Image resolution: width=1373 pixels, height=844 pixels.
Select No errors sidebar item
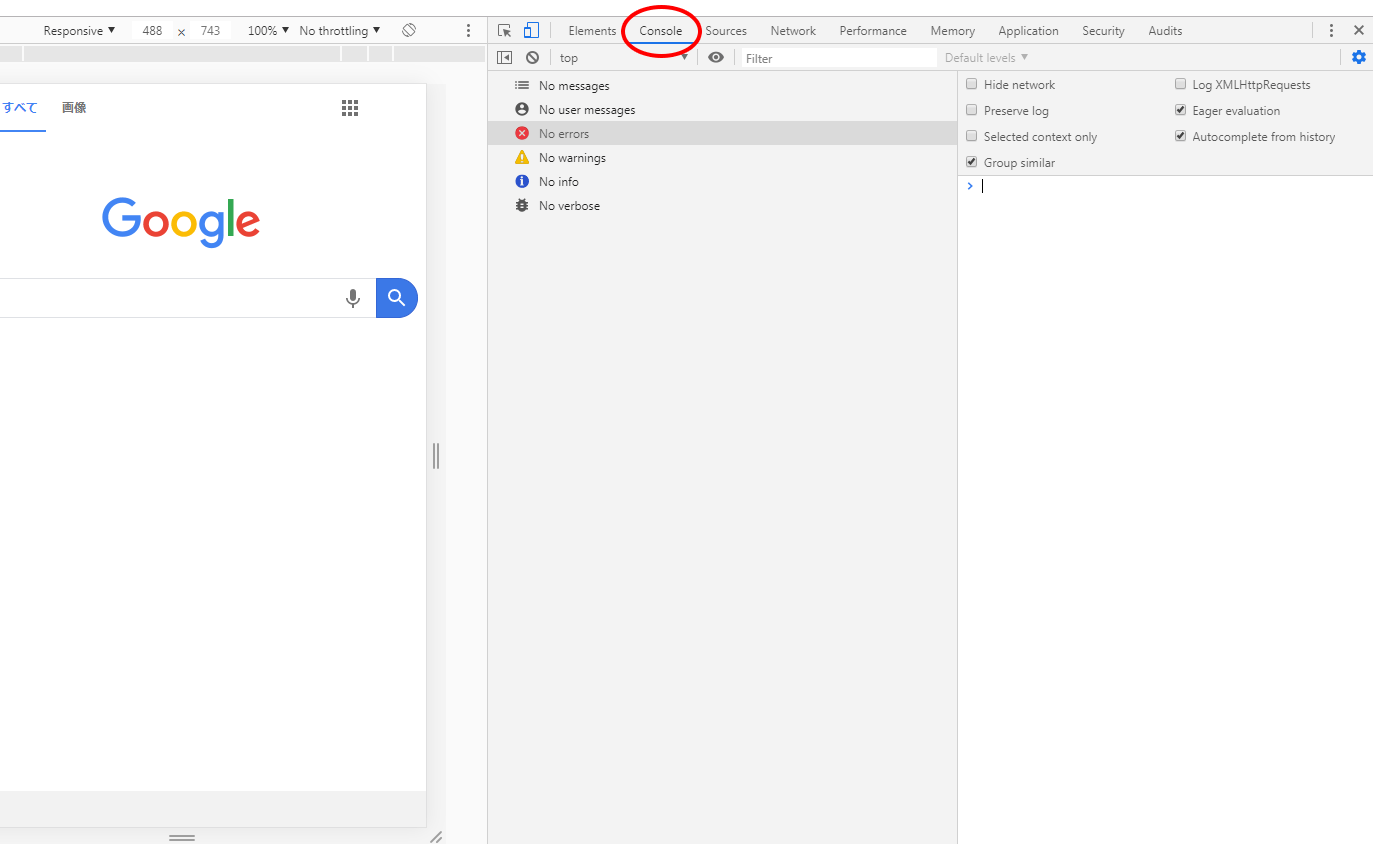(722, 134)
